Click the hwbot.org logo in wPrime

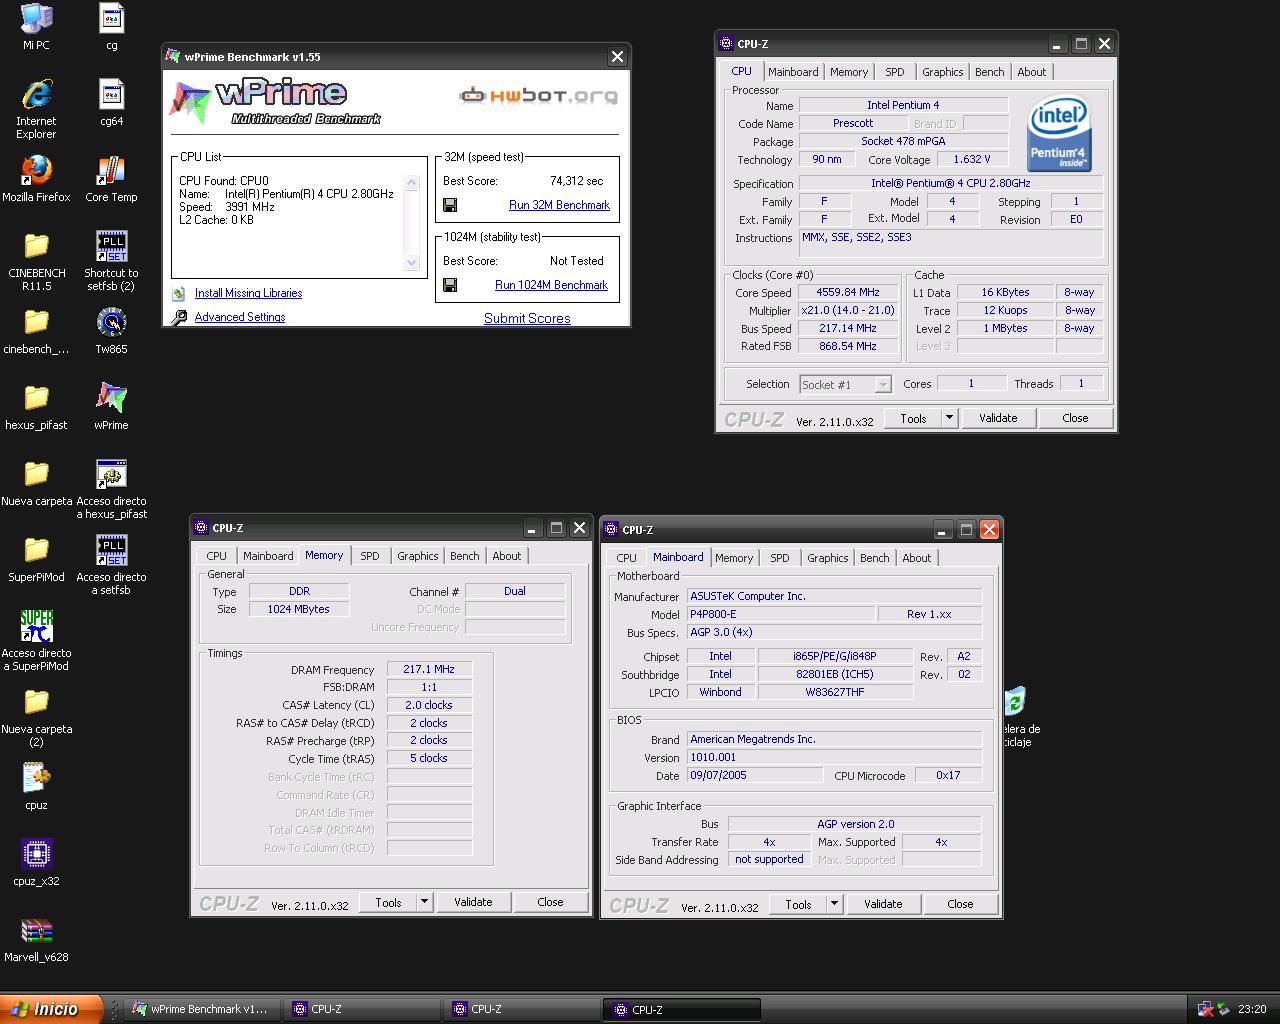click(x=538, y=96)
